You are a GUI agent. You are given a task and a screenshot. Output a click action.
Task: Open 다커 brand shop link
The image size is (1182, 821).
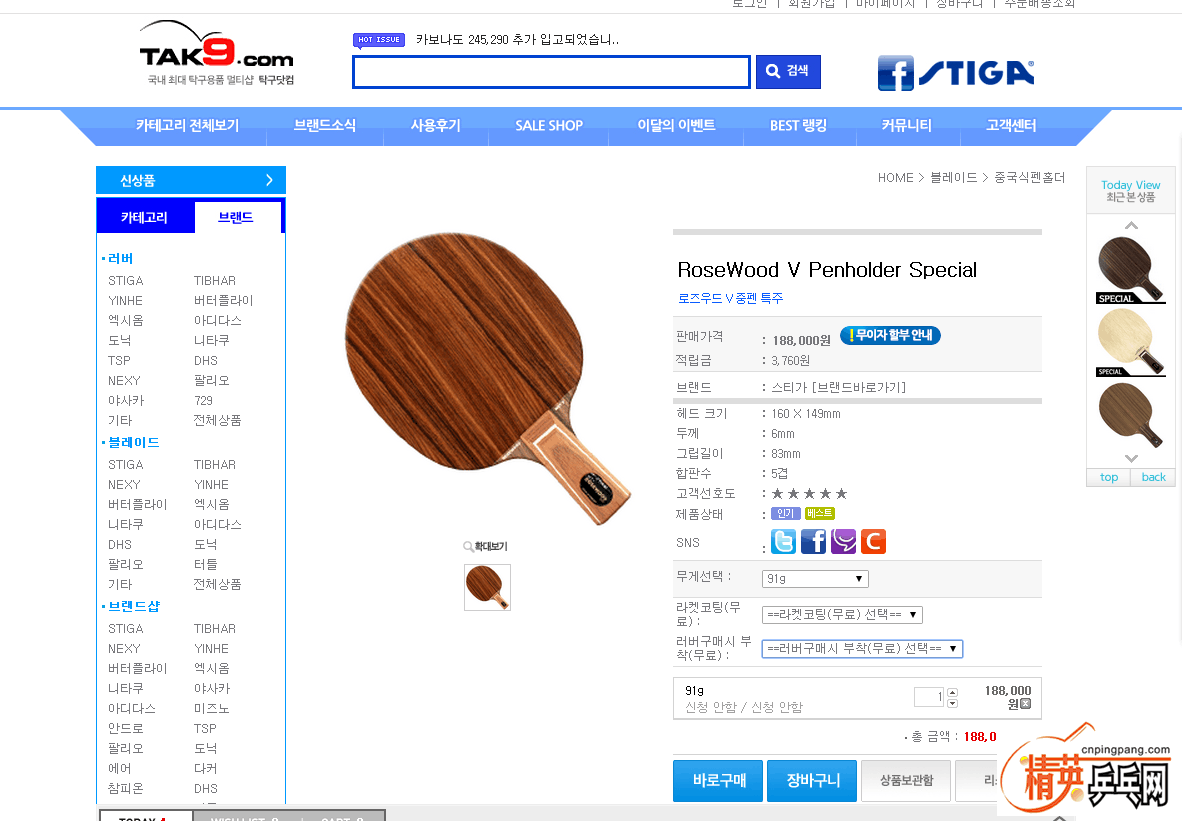click(x=205, y=768)
